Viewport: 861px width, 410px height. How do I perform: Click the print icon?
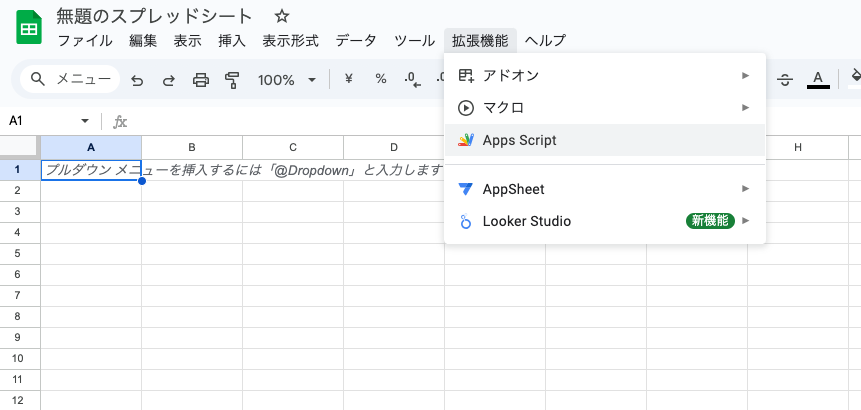click(x=200, y=80)
